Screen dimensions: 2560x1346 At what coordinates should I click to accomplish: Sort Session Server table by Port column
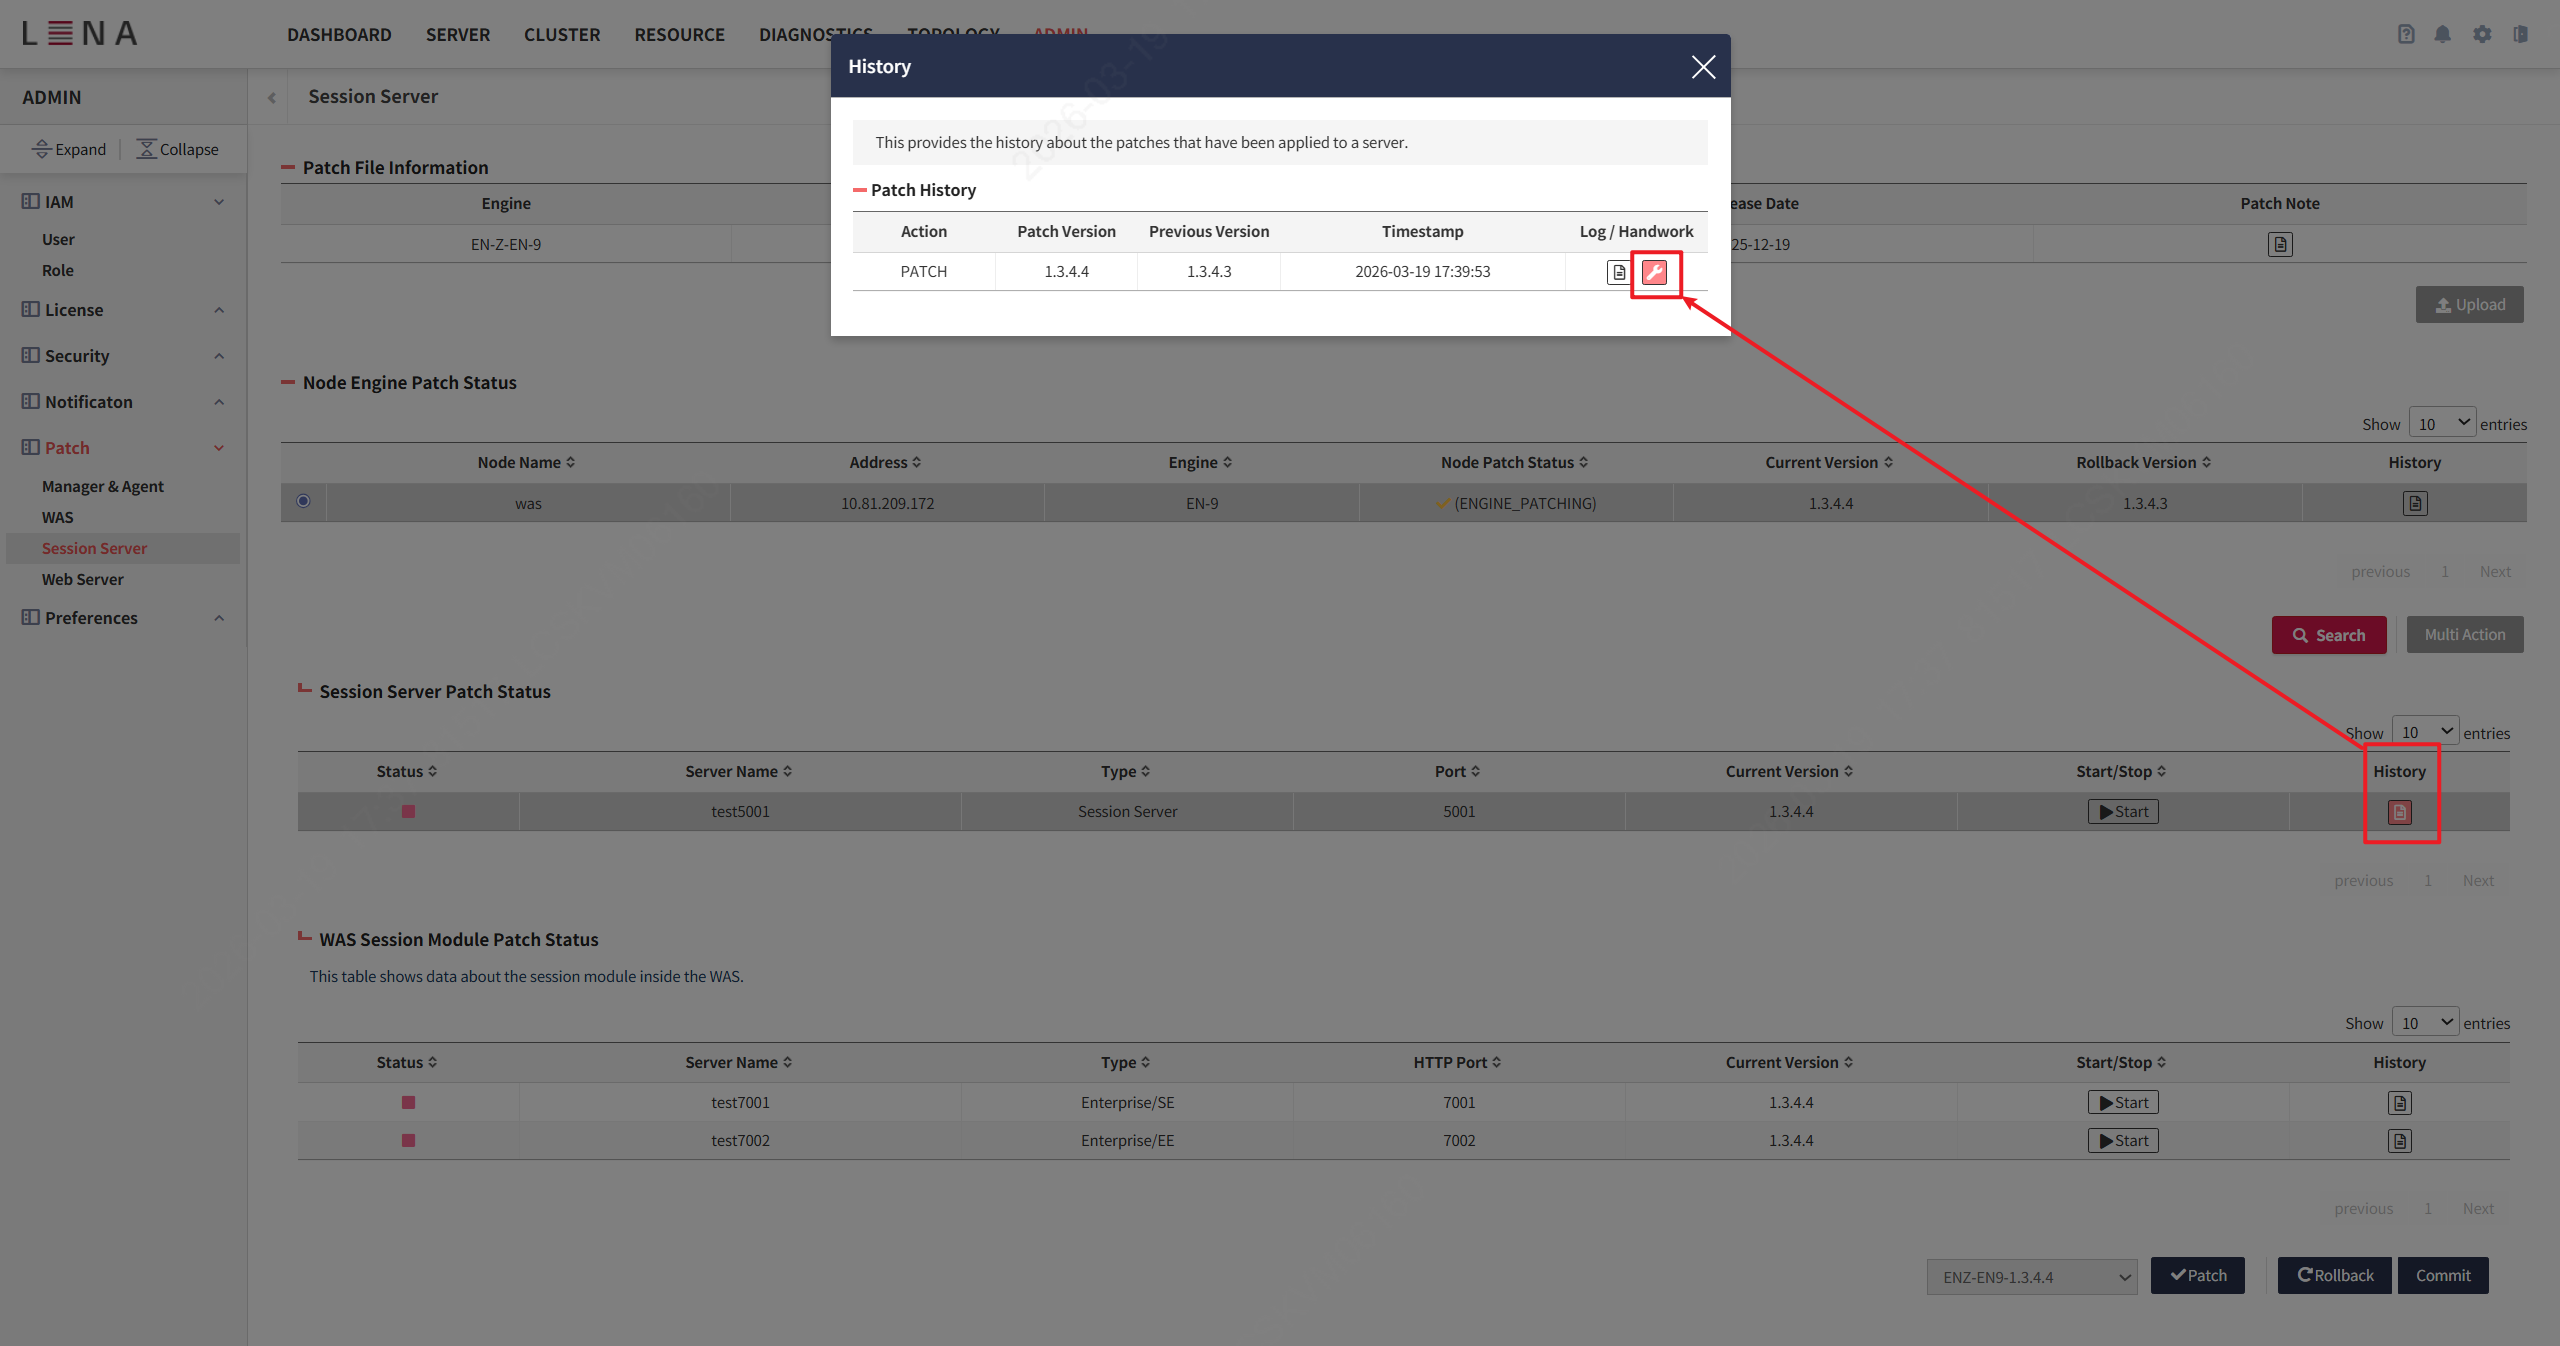[x=1457, y=772]
